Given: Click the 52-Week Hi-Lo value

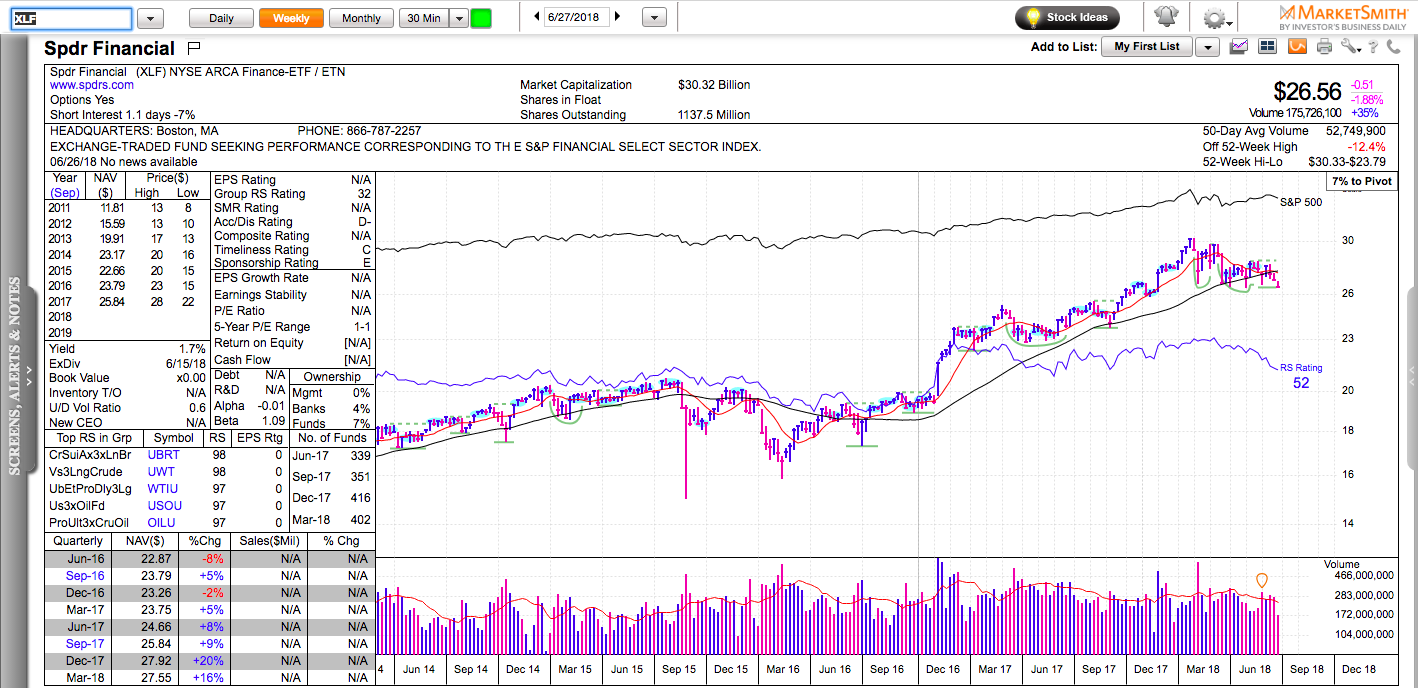Looking at the screenshot, I should [1347, 161].
